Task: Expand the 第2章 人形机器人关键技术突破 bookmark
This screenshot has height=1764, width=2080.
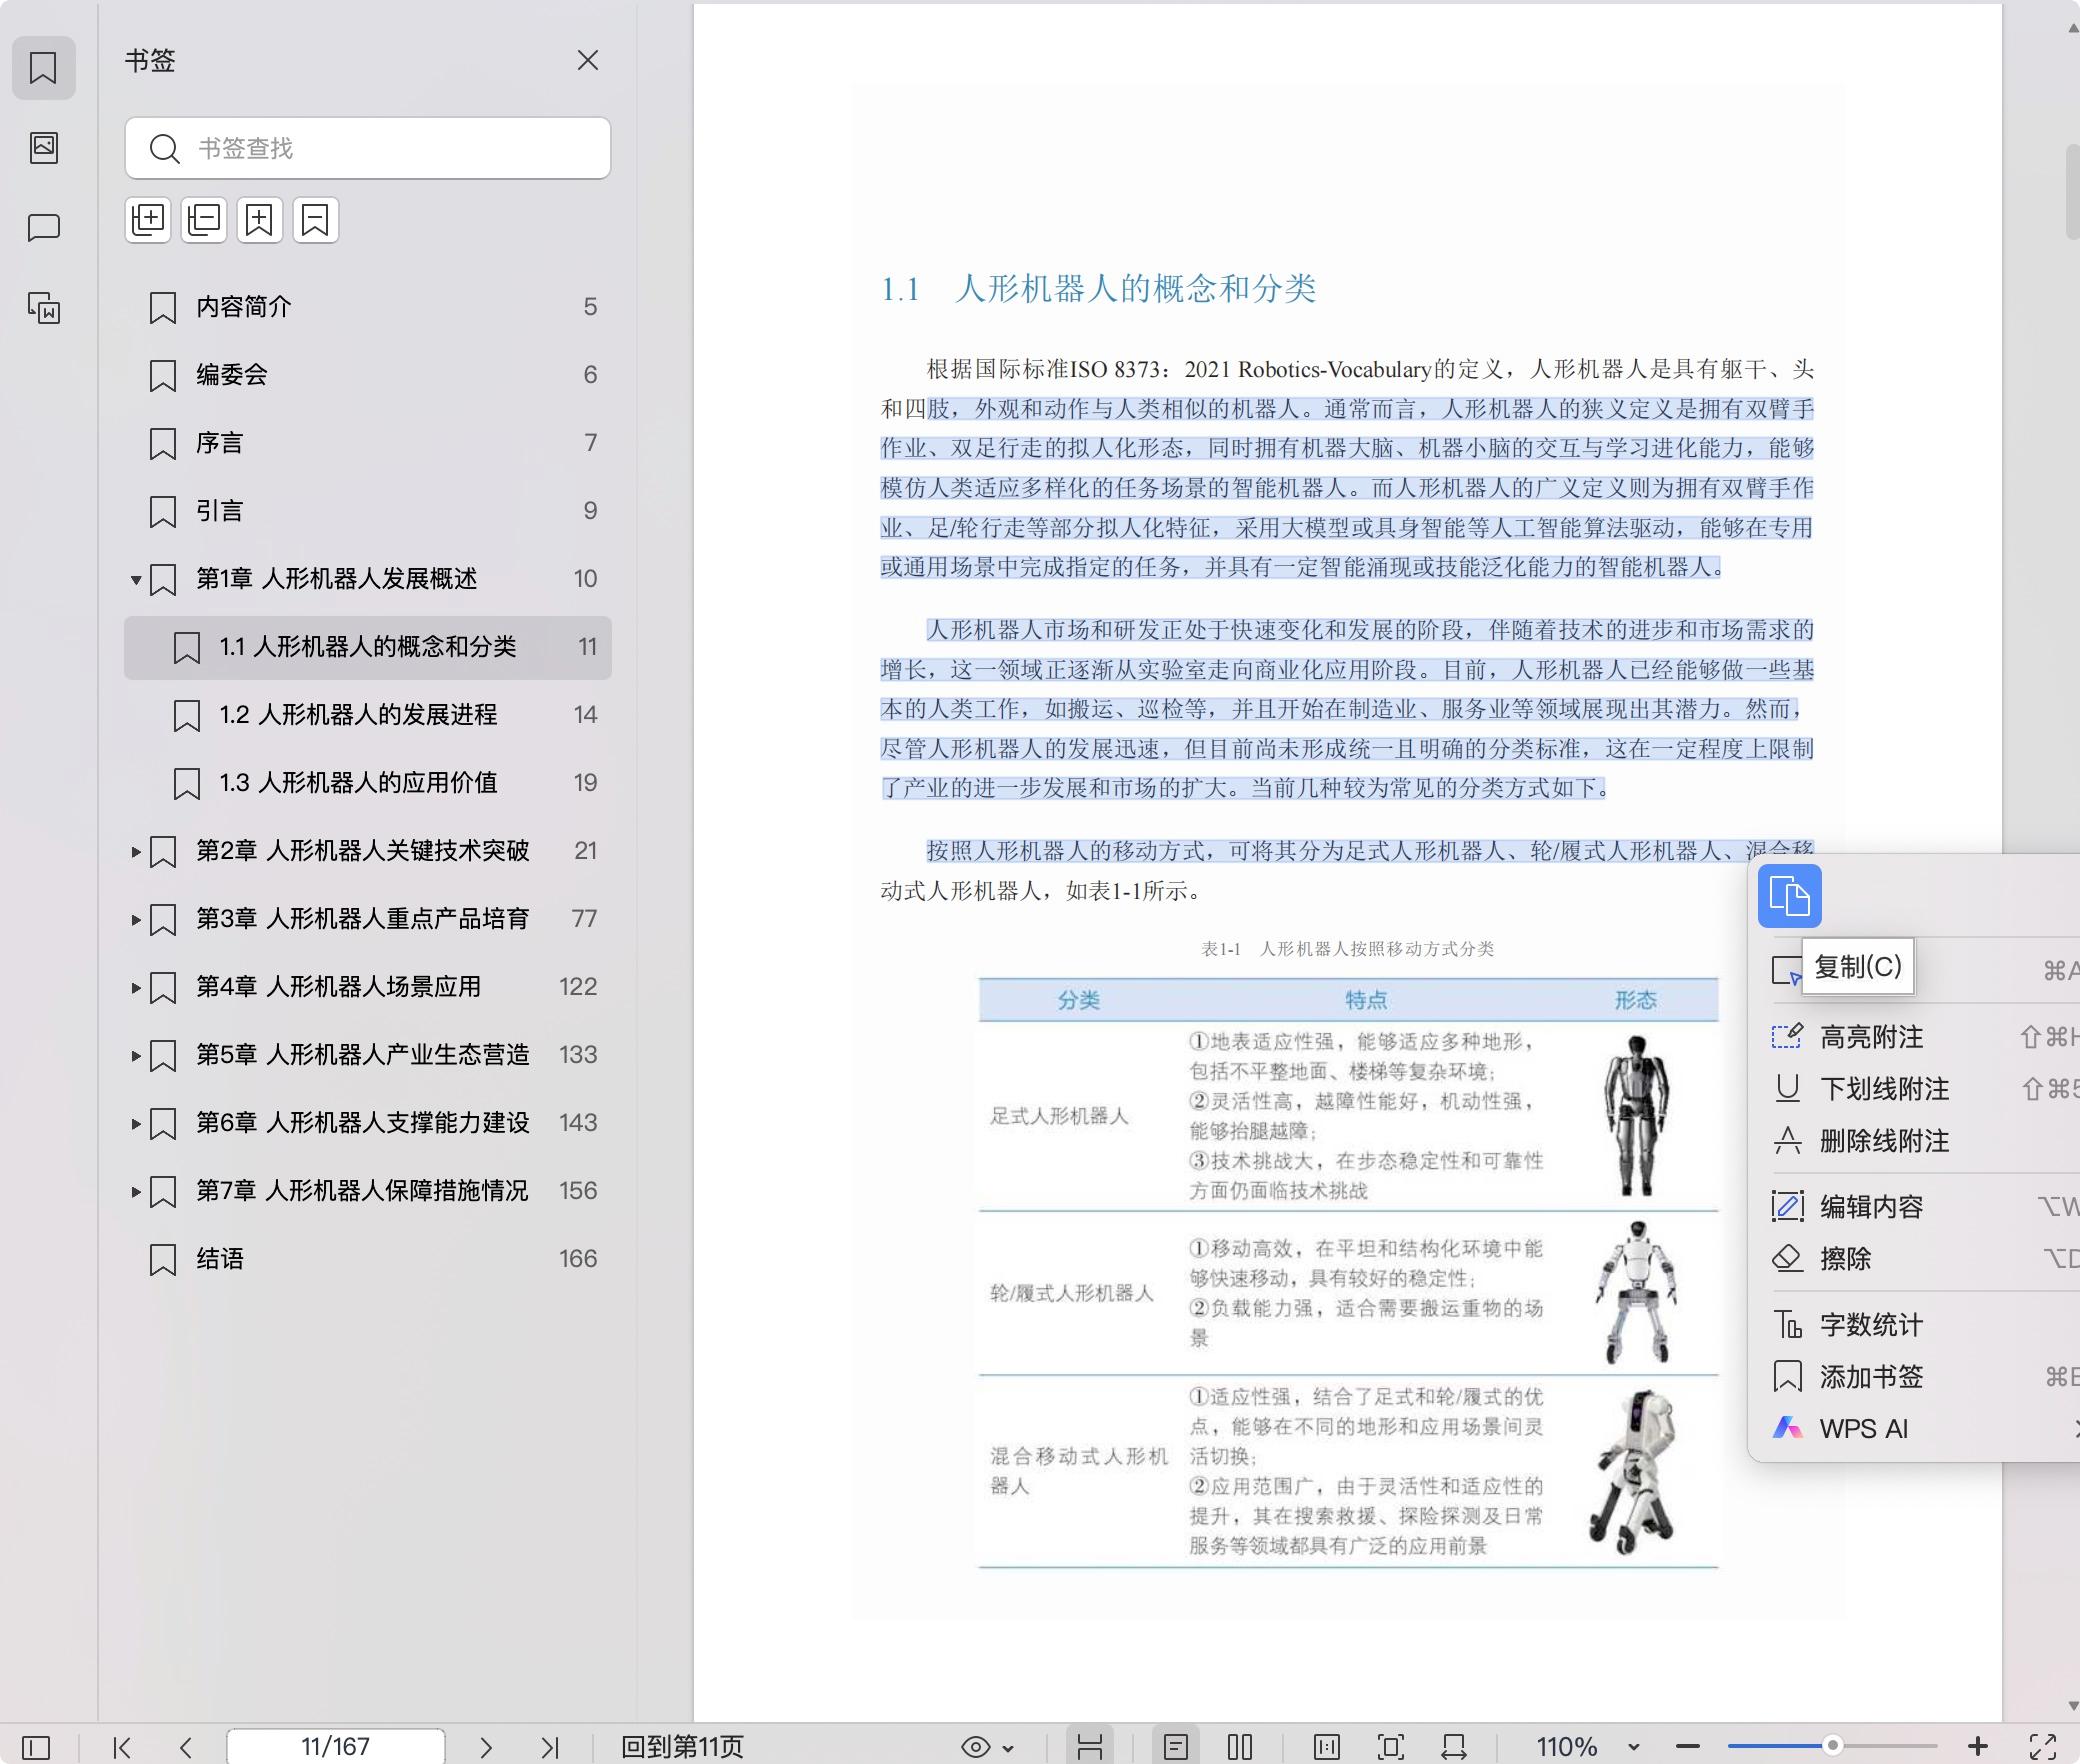Action: click(x=136, y=851)
